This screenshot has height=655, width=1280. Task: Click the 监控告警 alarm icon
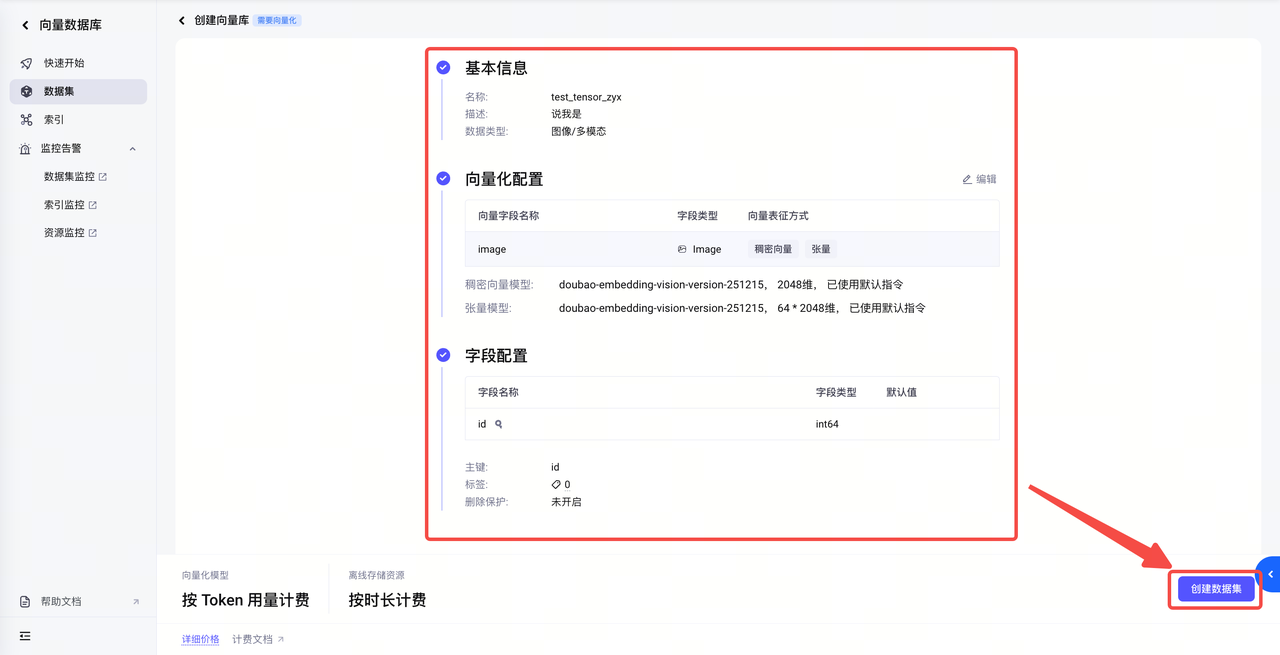(x=26, y=149)
